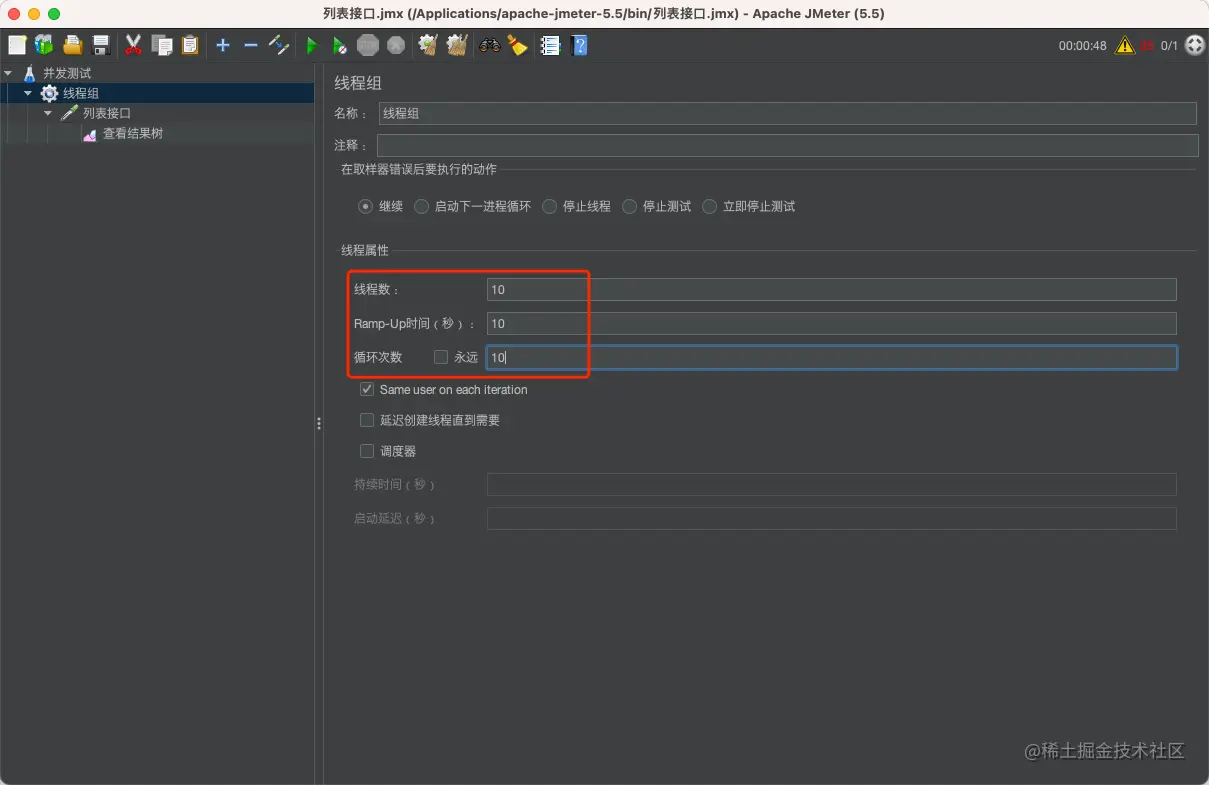Open a test plan file
This screenshot has height=785, width=1209.
coord(72,45)
